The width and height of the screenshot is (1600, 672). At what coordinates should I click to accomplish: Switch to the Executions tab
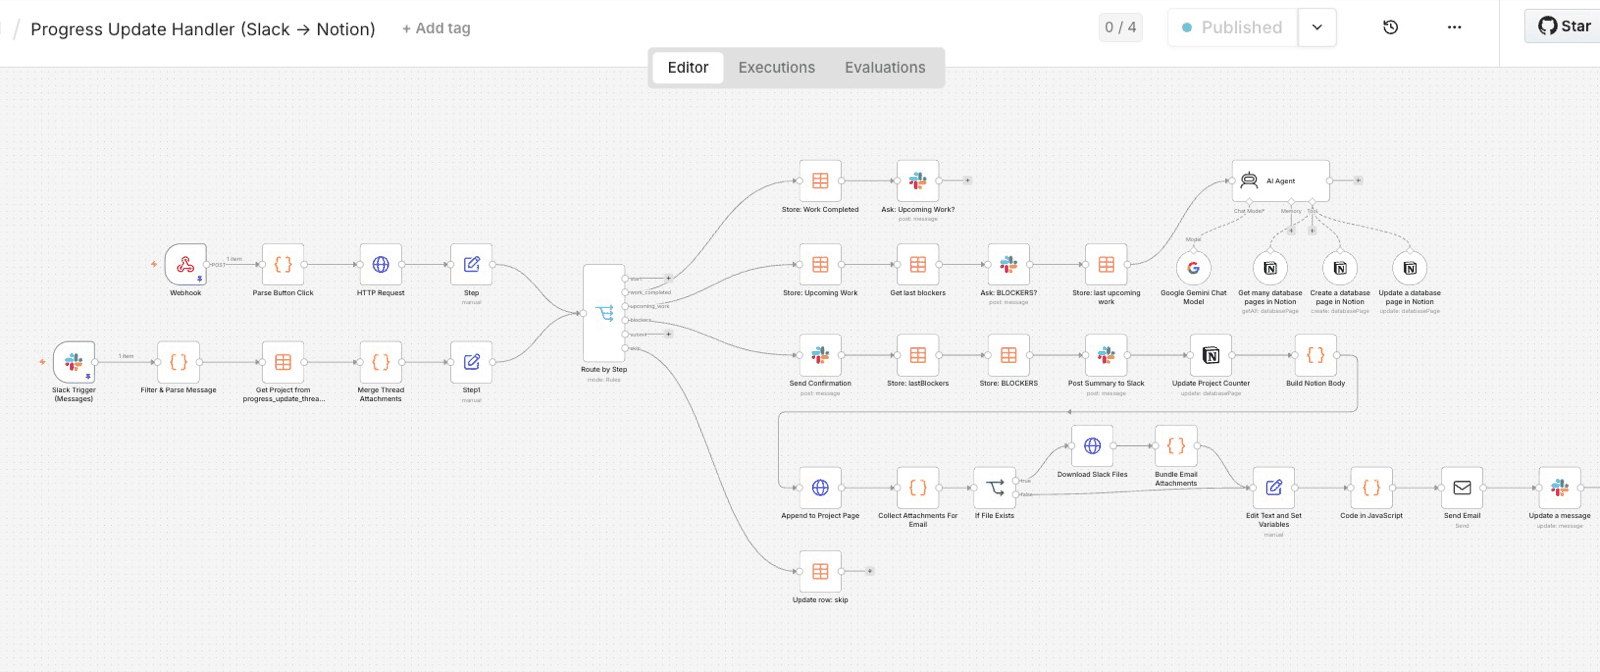click(777, 68)
